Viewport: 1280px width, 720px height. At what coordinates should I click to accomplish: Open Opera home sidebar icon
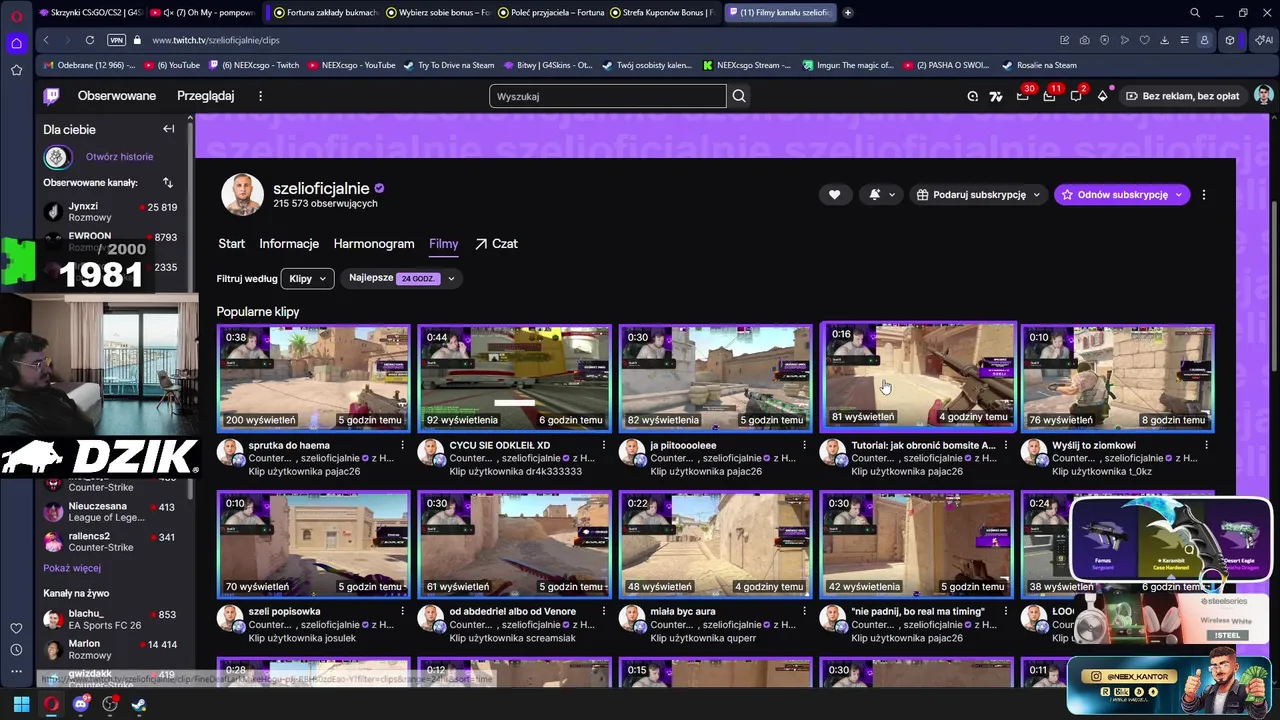(16, 43)
